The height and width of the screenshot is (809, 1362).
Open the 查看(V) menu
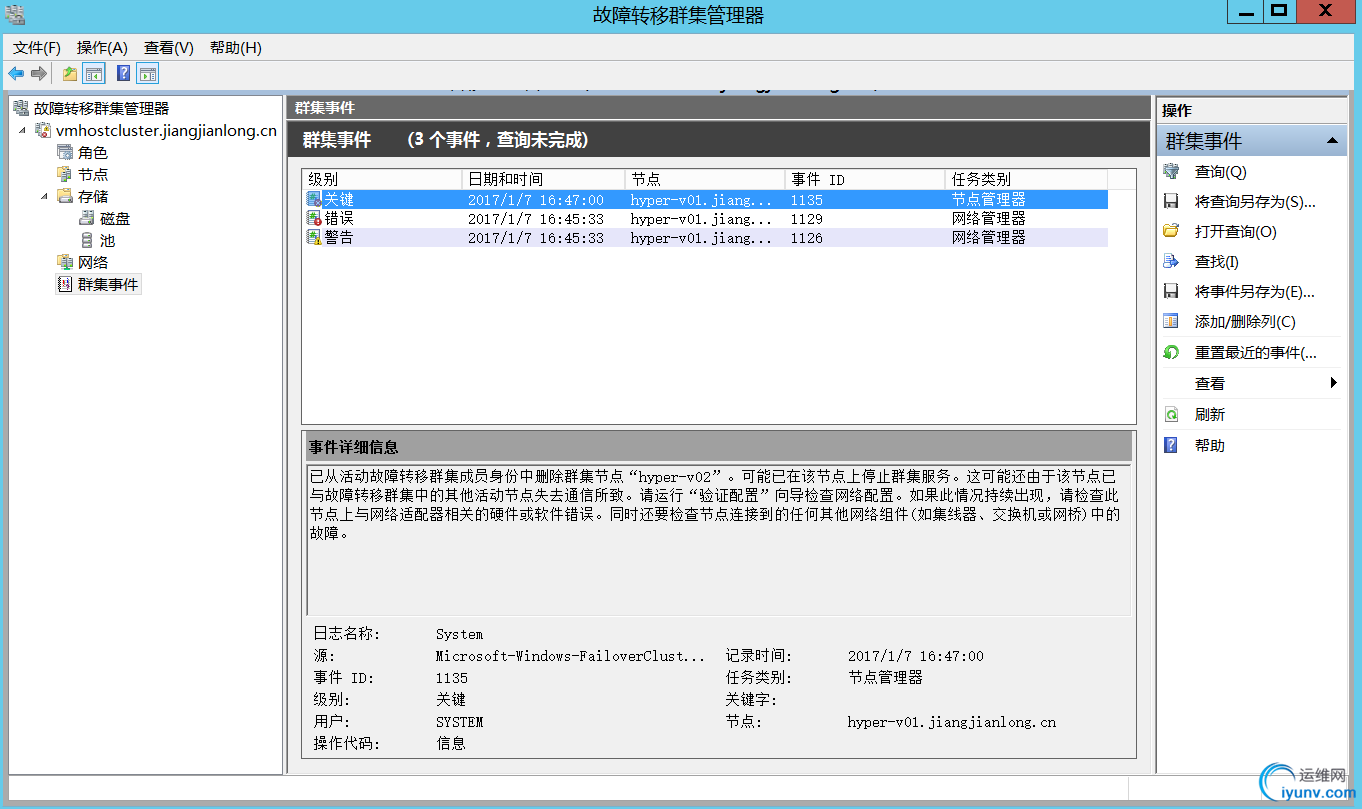(x=168, y=47)
